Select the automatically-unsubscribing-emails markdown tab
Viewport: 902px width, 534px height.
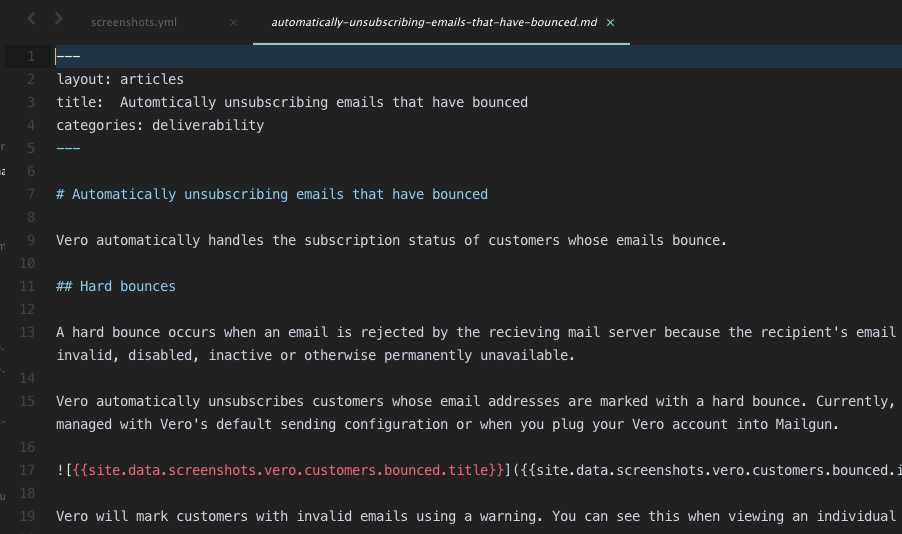(434, 22)
